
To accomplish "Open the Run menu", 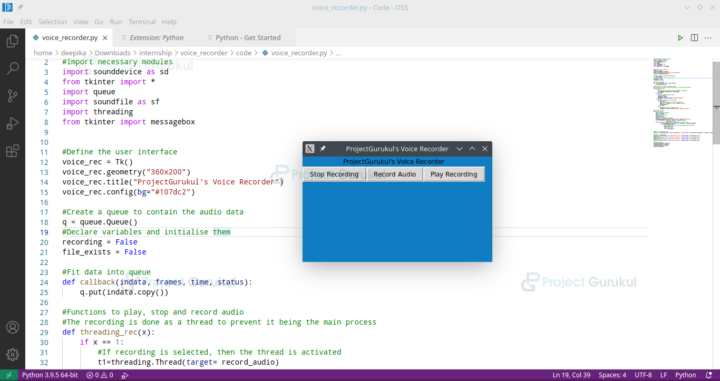I will (x=116, y=22).
